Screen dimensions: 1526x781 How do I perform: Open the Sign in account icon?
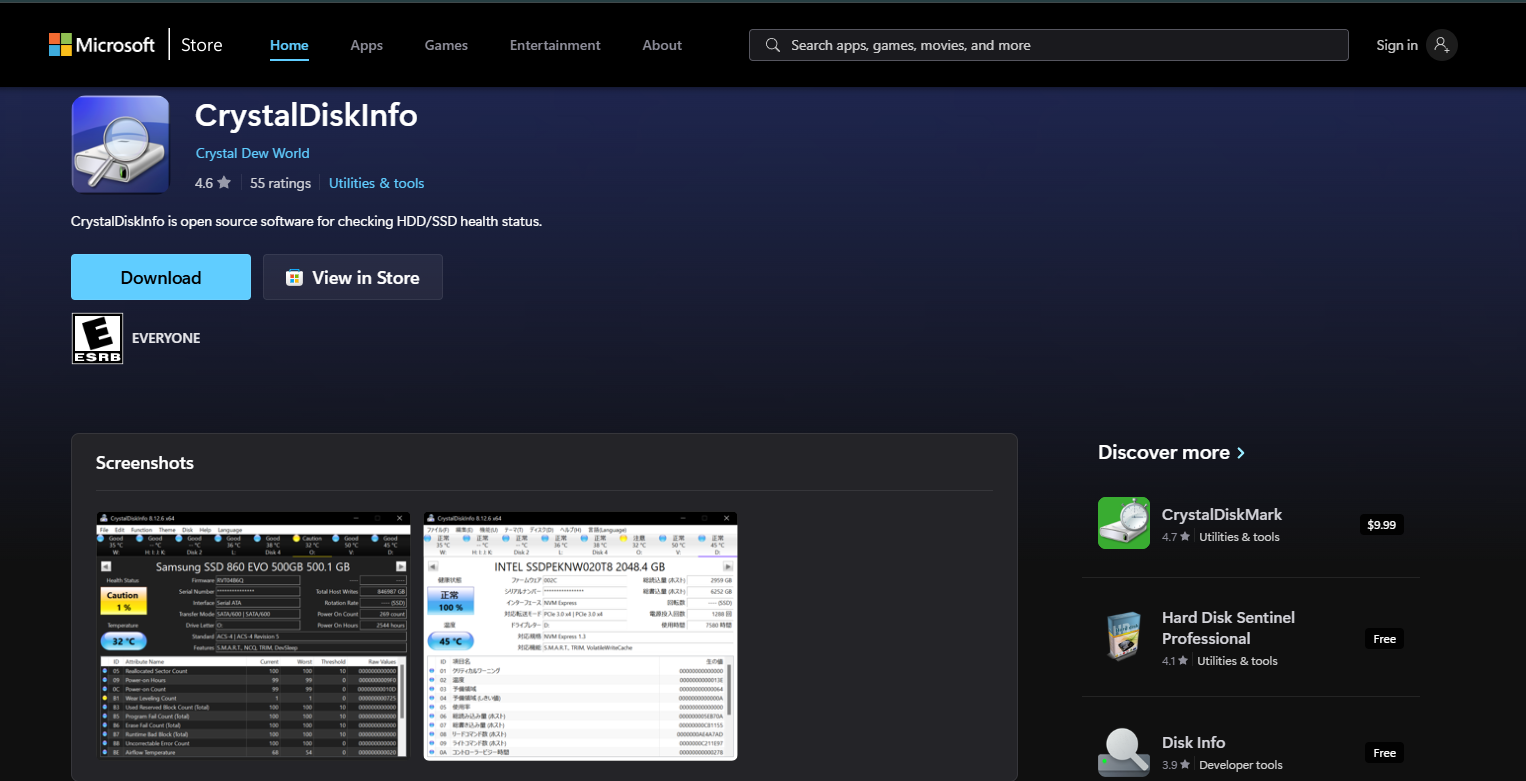(1442, 45)
